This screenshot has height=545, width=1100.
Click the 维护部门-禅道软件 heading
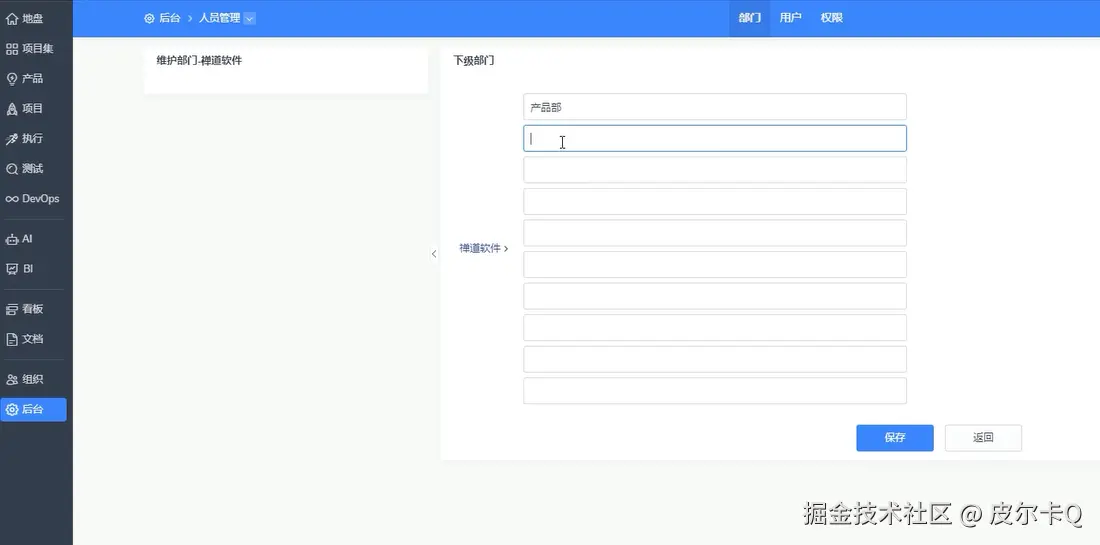pos(199,61)
